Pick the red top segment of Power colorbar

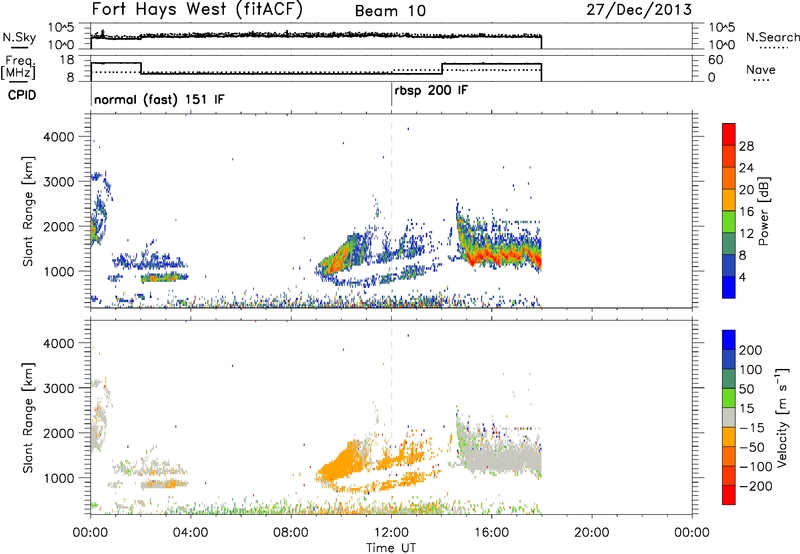[x=729, y=135]
